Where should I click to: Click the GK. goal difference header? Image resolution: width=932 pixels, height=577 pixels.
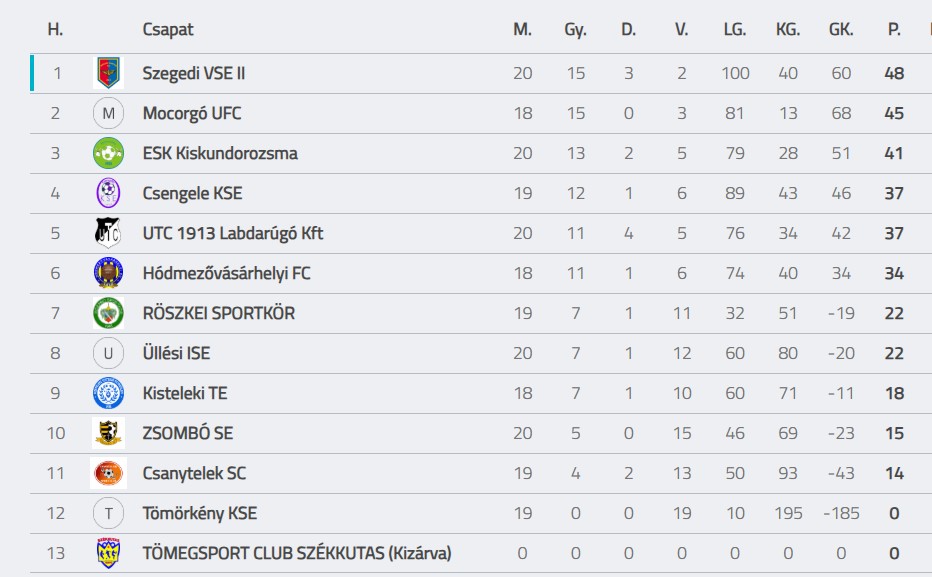click(841, 30)
